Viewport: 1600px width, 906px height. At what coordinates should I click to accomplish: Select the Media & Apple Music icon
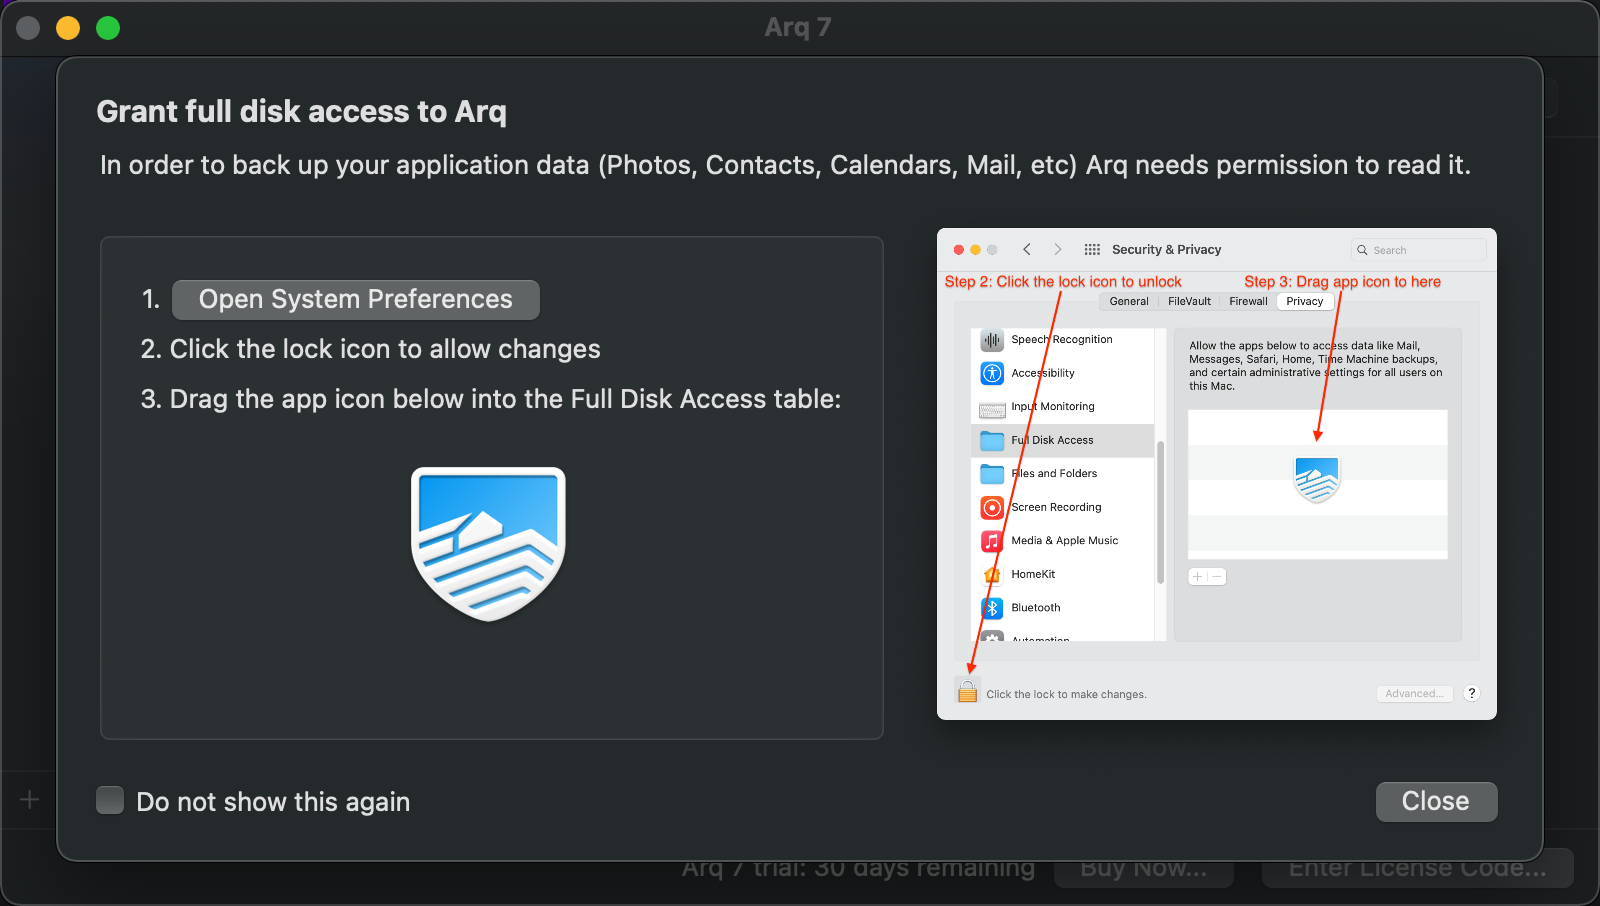coord(992,541)
